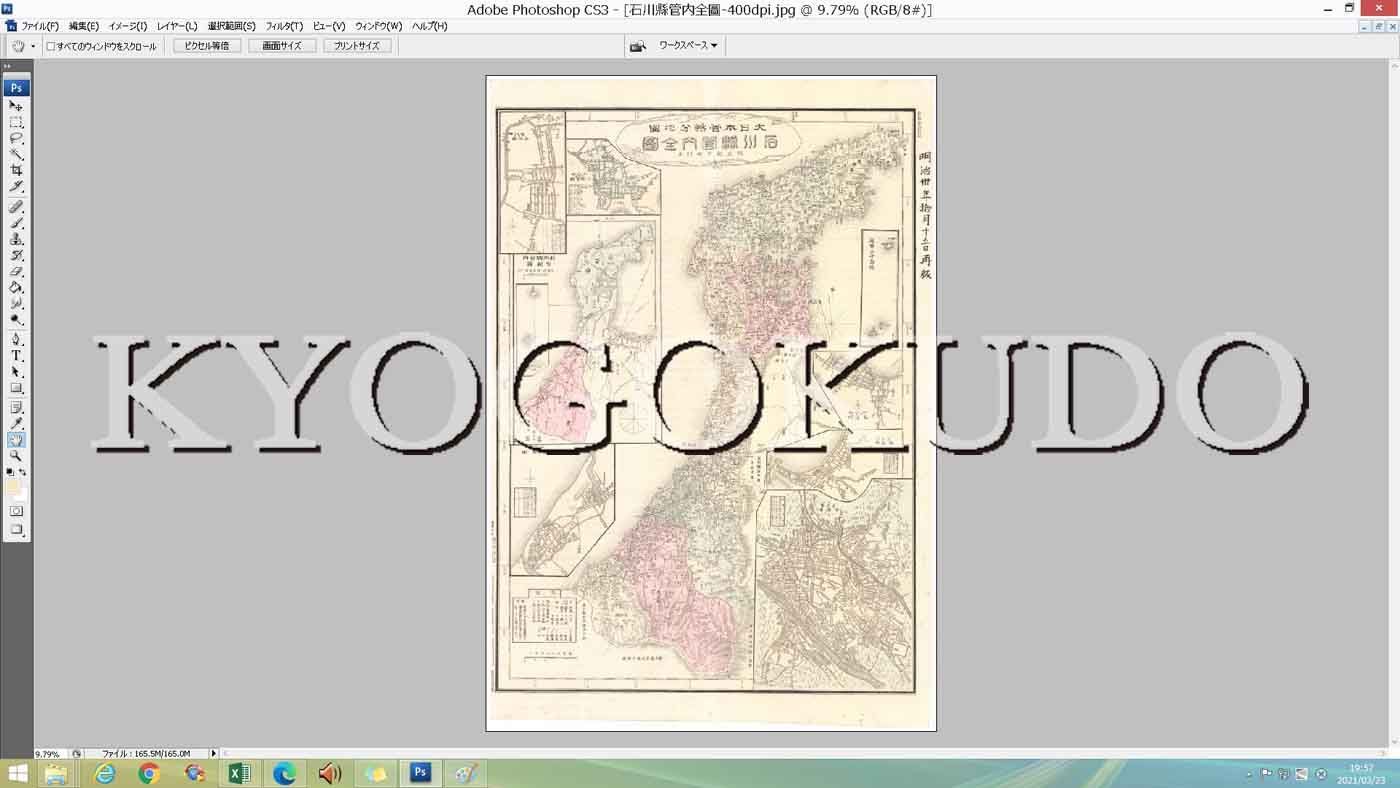Click the 9.79% zoom percentage field
This screenshot has height=788, width=1400.
click(49, 754)
